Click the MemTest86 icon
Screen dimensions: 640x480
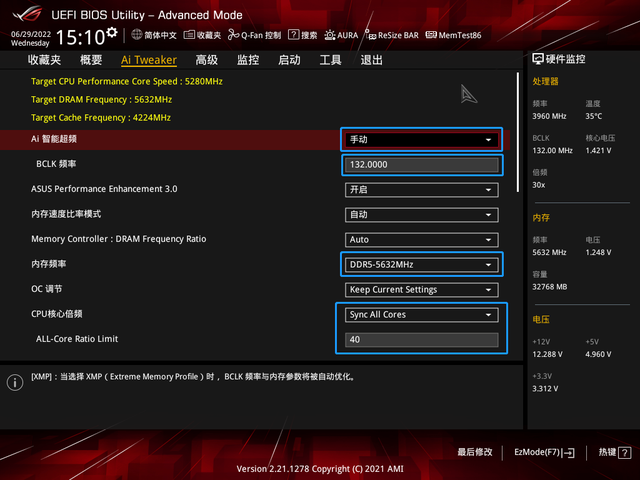click(431, 35)
